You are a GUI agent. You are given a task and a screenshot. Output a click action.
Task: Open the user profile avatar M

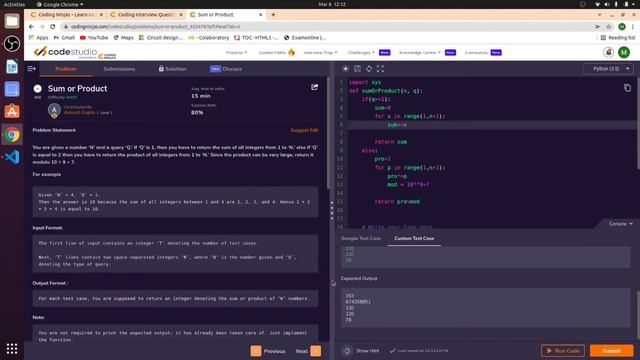(624, 52)
